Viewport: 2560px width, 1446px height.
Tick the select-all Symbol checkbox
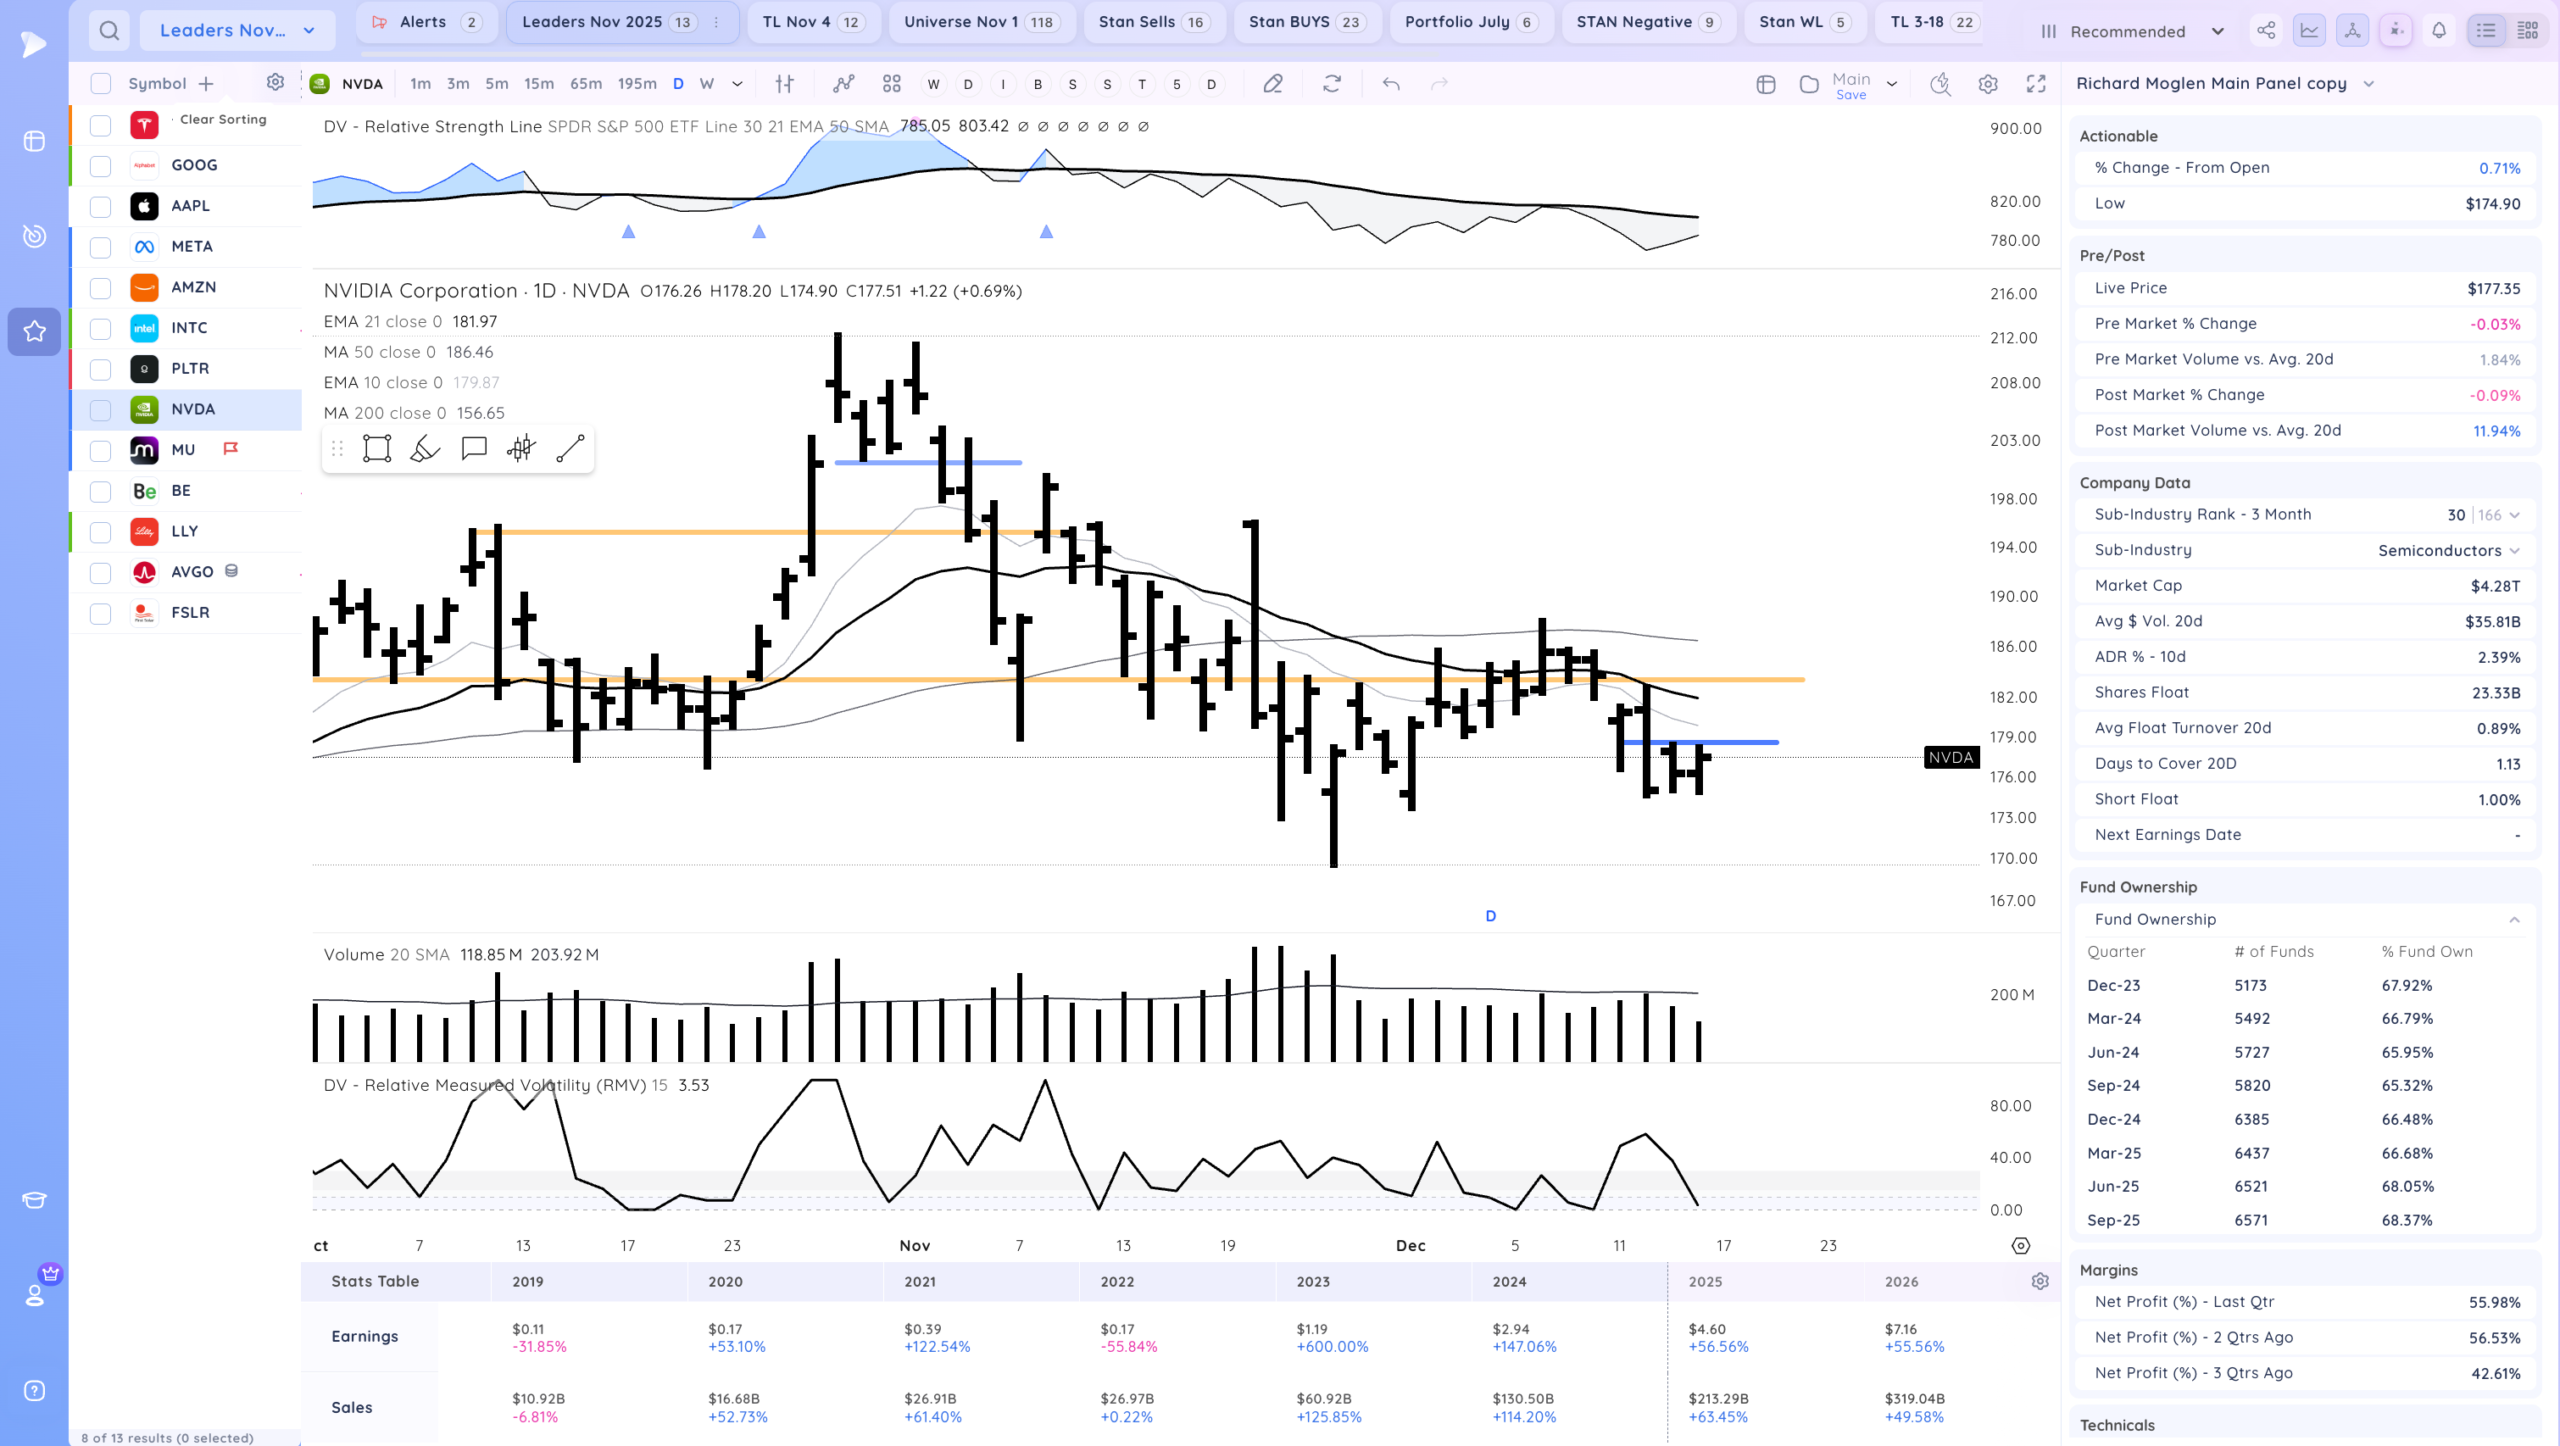[100, 84]
